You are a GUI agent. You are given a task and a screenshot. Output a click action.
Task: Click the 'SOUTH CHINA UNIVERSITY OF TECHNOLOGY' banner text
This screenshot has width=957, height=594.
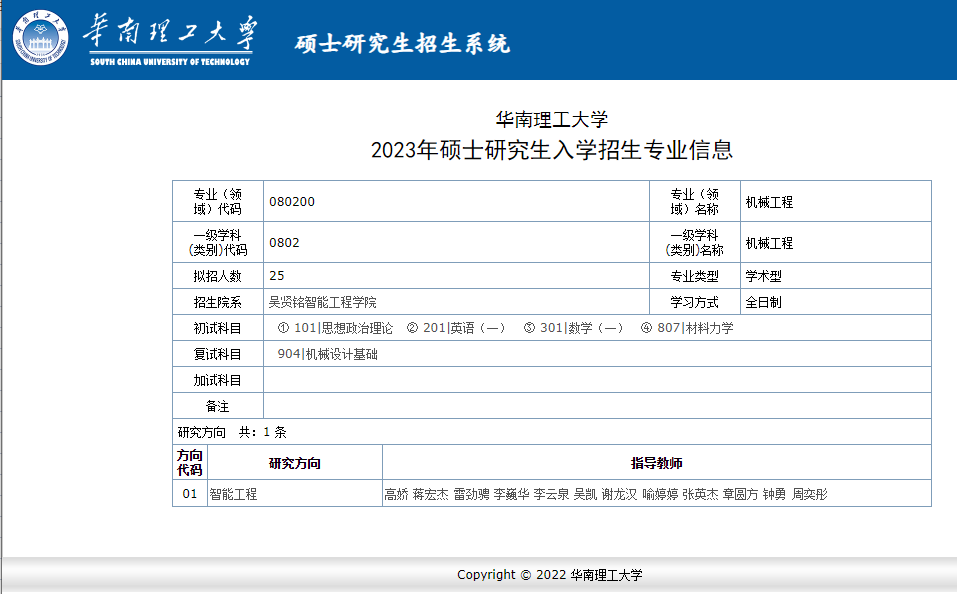click(170, 62)
